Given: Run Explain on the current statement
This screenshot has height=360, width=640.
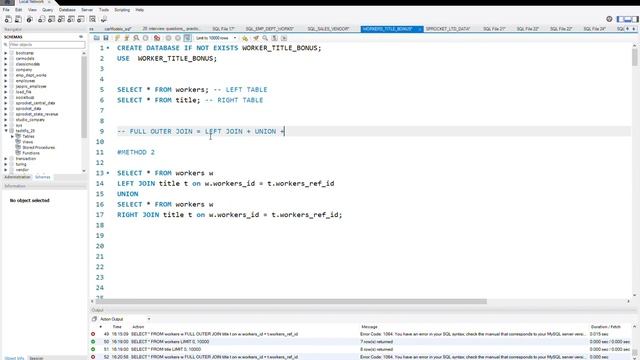Looking at the screenshot, I should (x=136, y=38).
